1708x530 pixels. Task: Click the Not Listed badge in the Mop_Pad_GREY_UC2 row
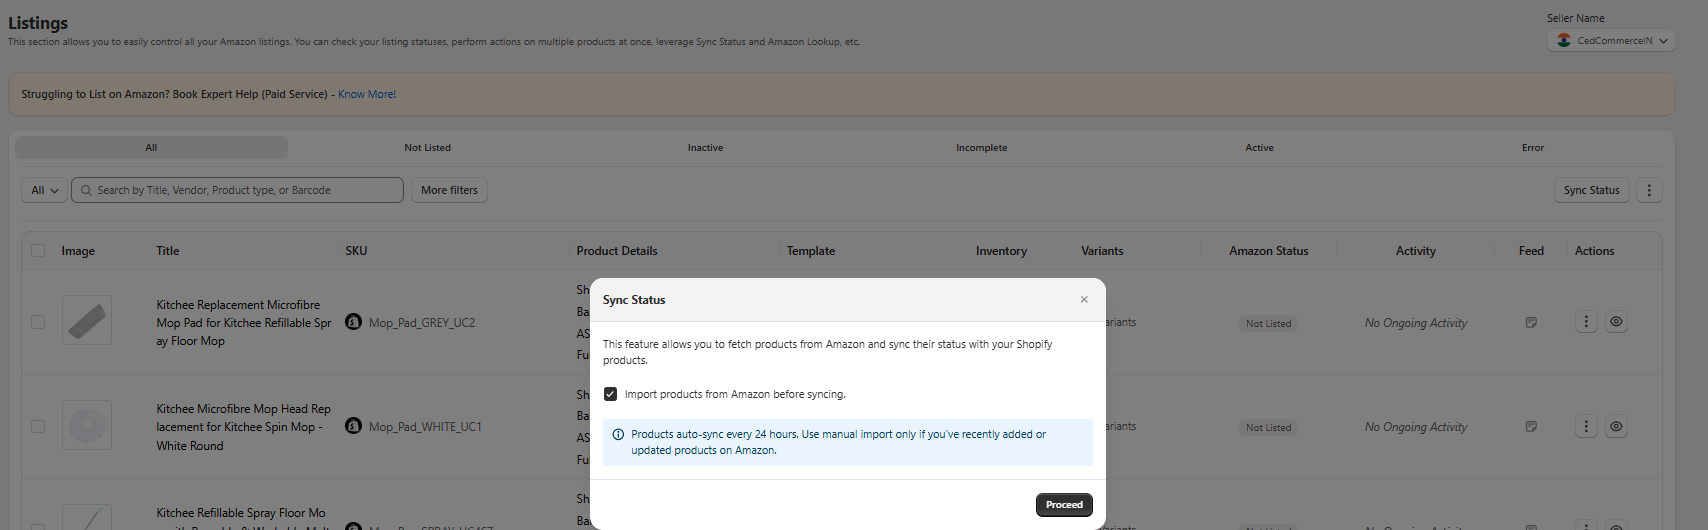(1268, 323)
